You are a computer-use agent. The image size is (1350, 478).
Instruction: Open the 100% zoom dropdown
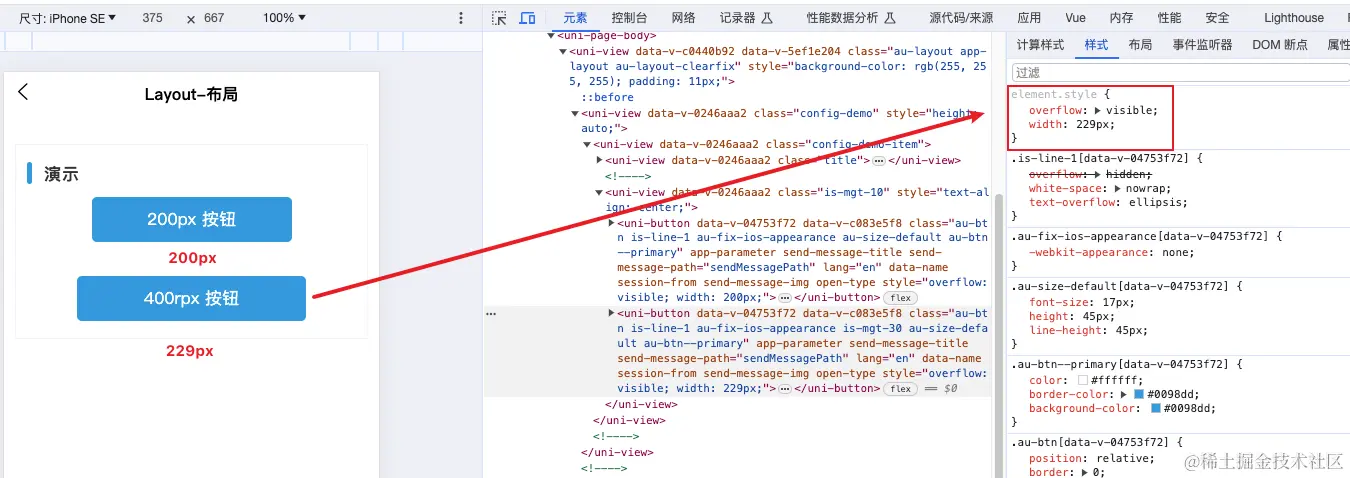[284, 18]
